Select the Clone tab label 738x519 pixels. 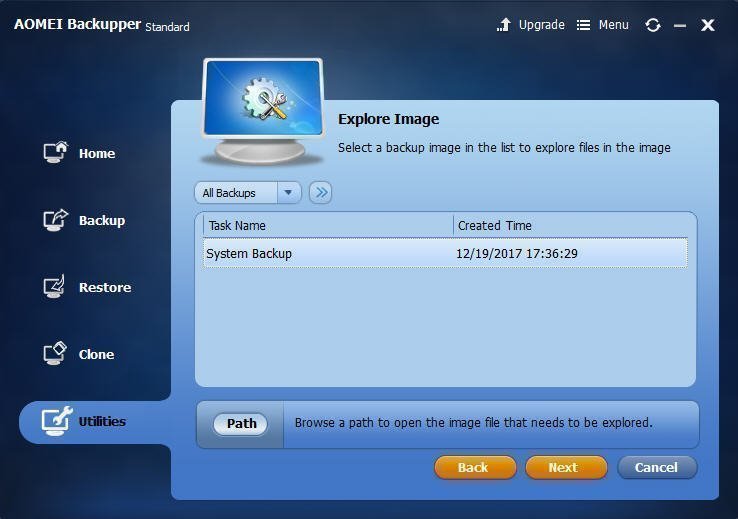(x=96, y=354)
